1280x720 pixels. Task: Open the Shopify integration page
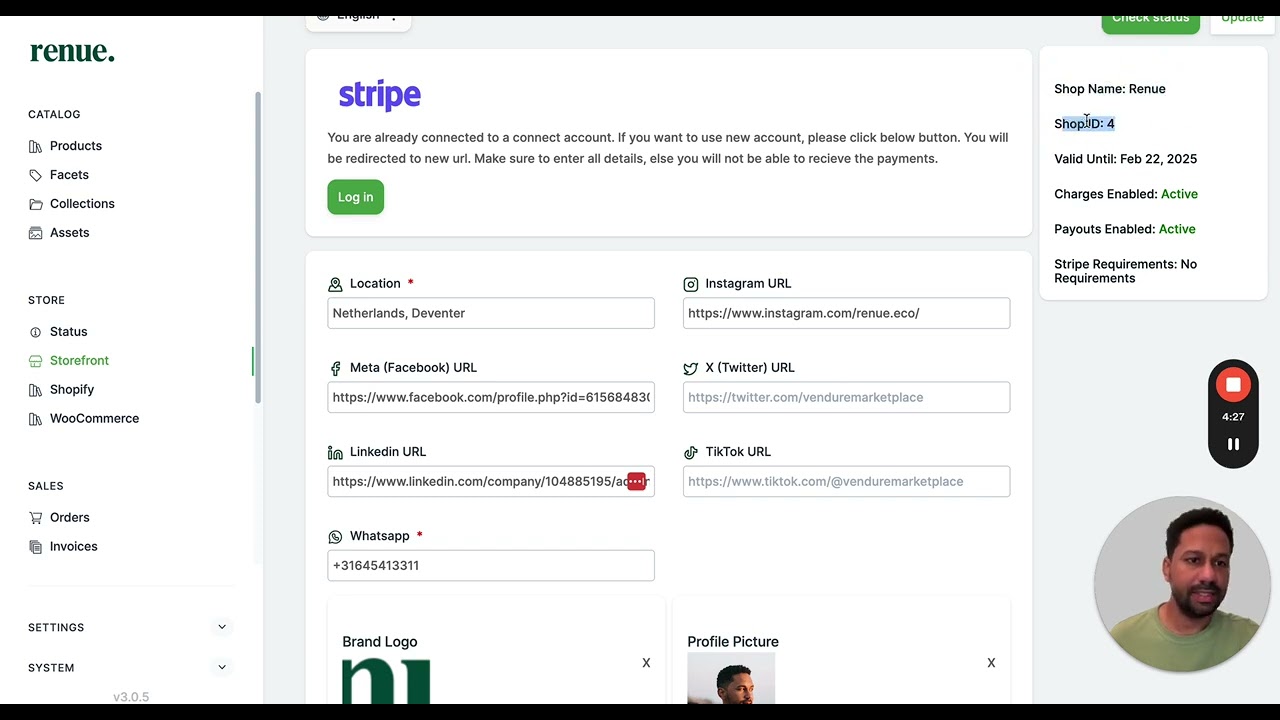click(x=72, y=390)
